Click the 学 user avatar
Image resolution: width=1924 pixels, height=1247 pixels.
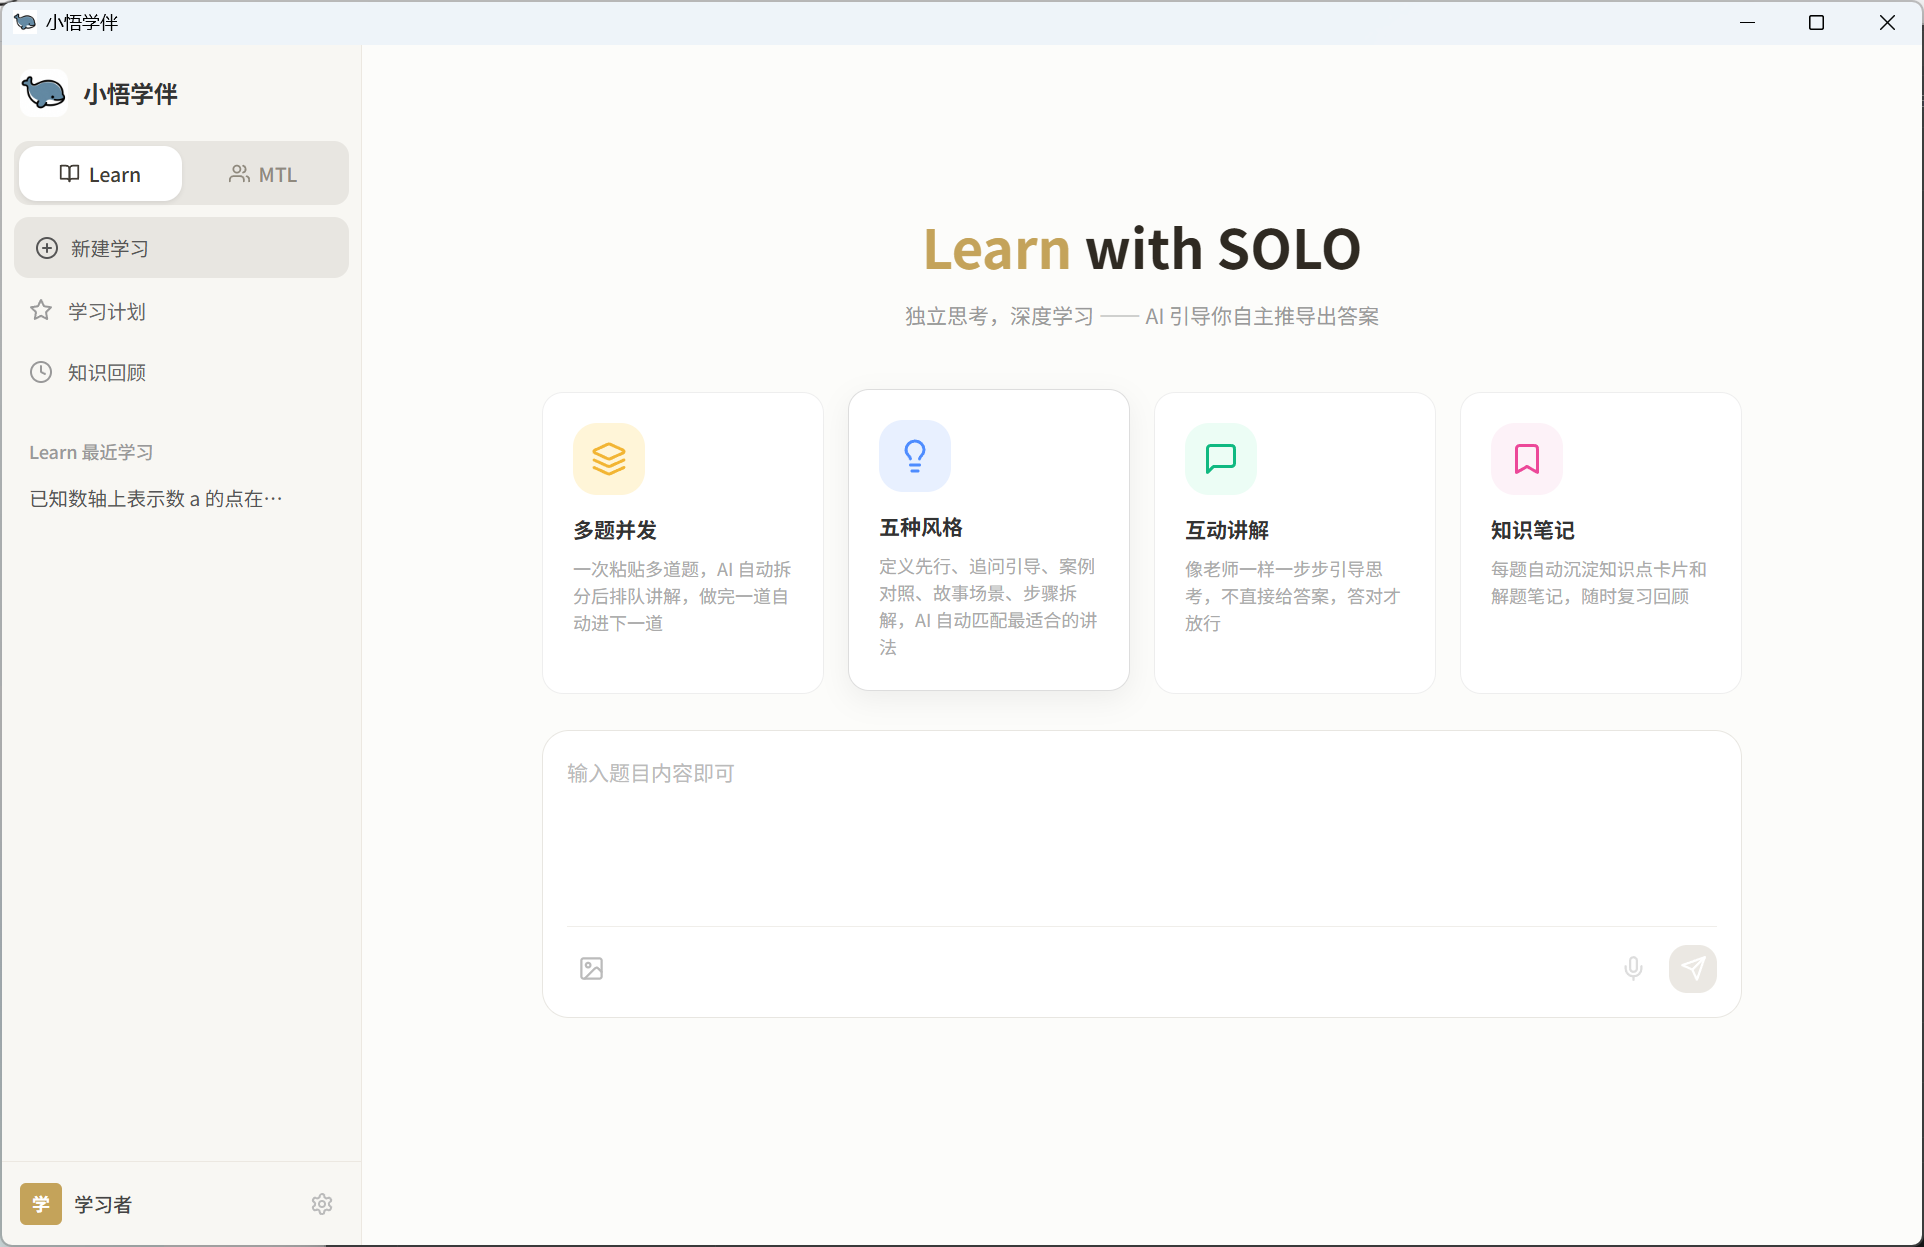tap(41, 1204)
